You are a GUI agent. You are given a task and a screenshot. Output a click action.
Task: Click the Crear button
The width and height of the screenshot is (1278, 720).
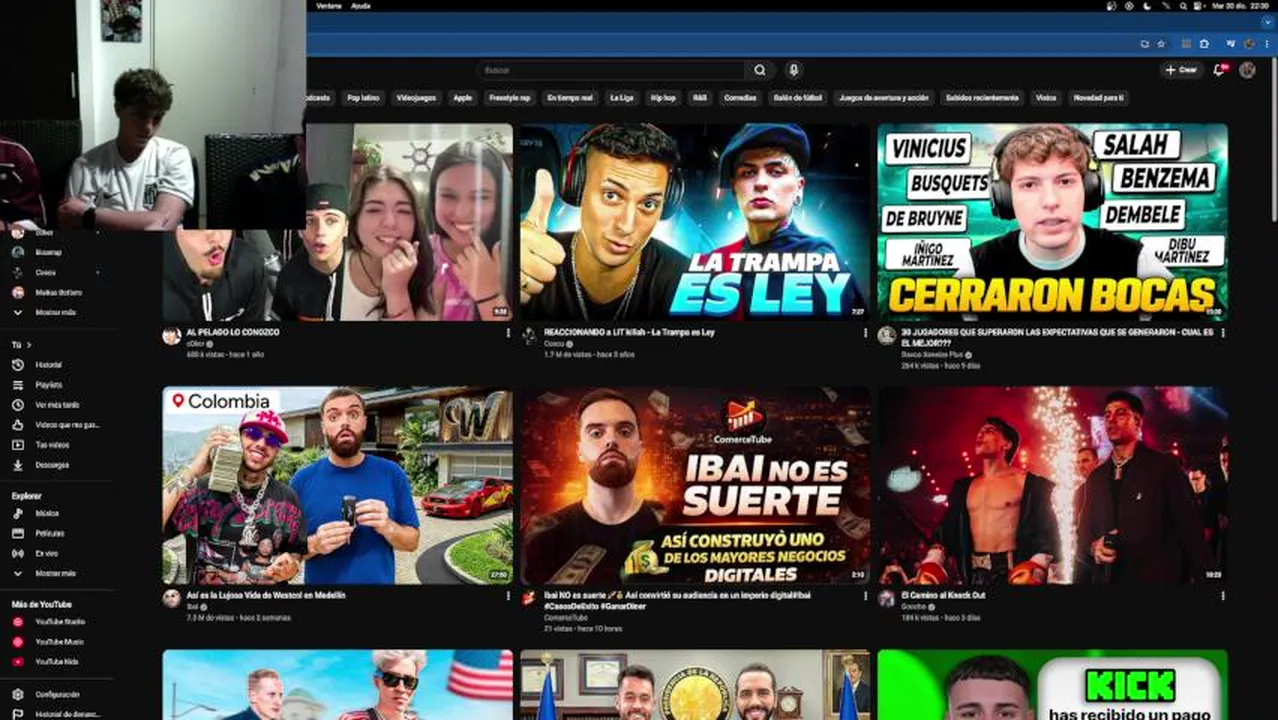coord(1181,70)
